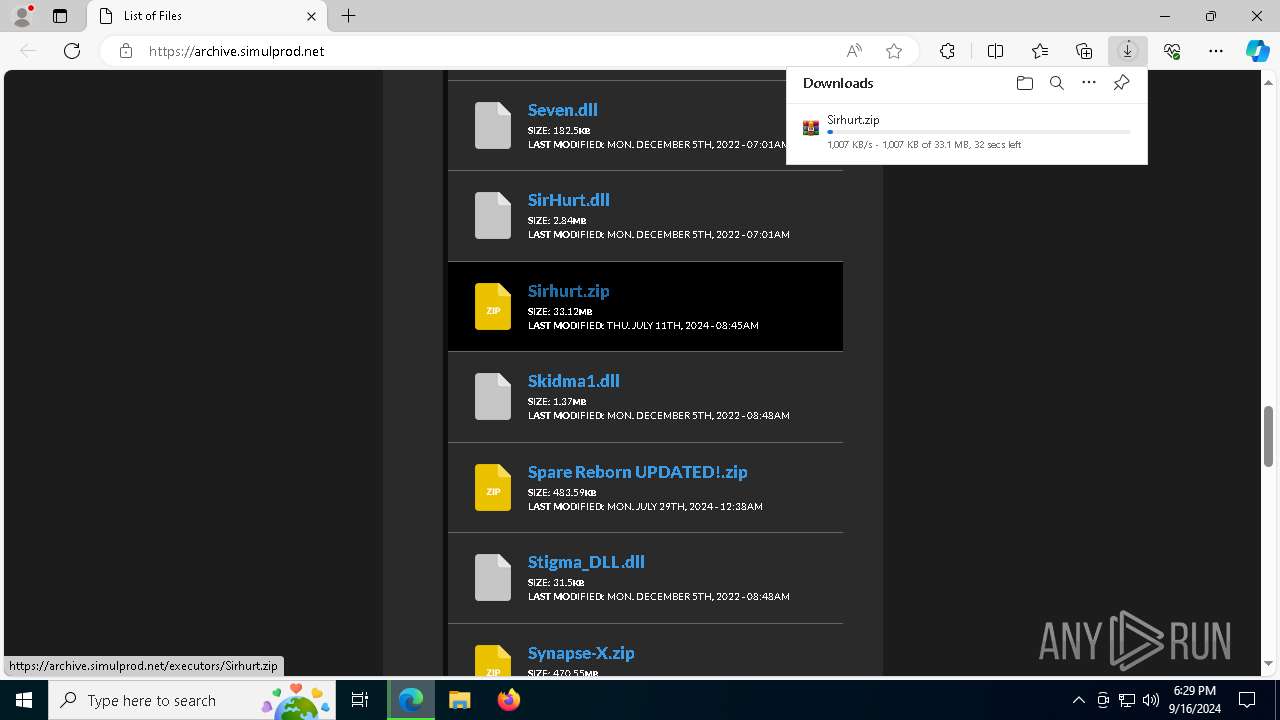Open File Explorer on taskbar

[x=459, y=700]
